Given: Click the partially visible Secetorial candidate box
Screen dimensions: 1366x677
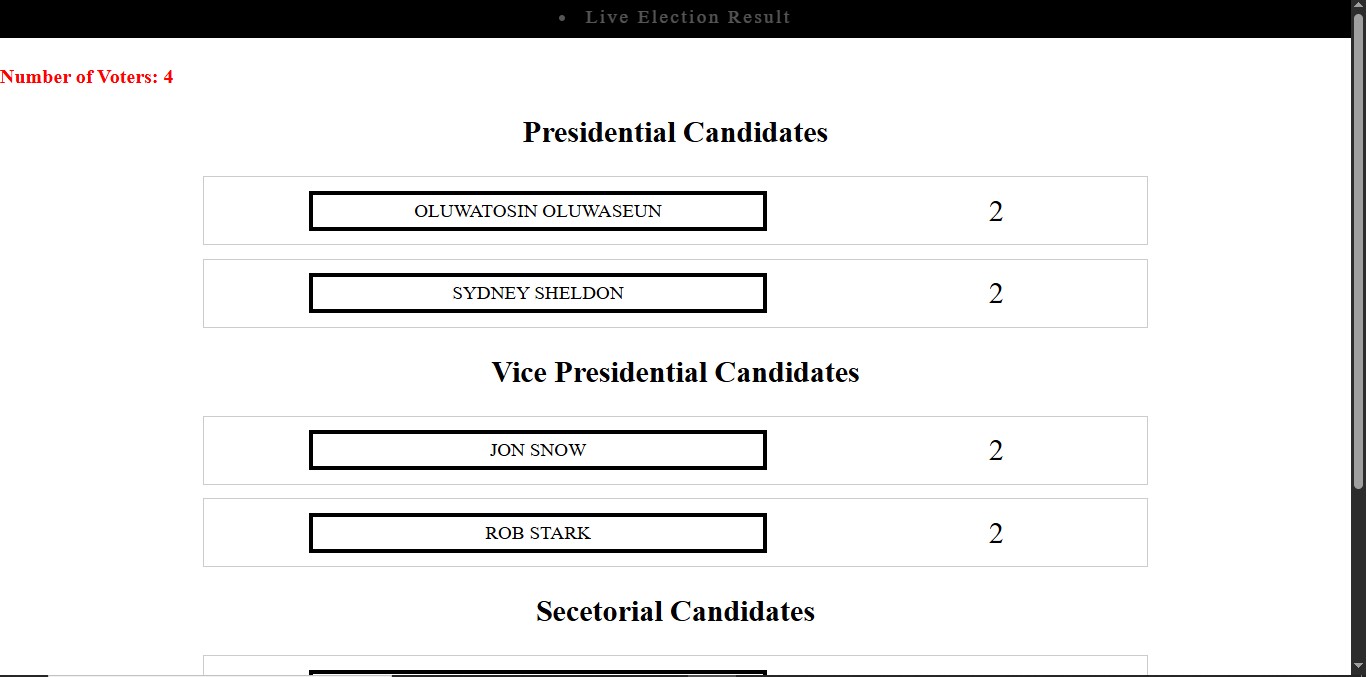Looking at the screenshot, I should 538,671.
